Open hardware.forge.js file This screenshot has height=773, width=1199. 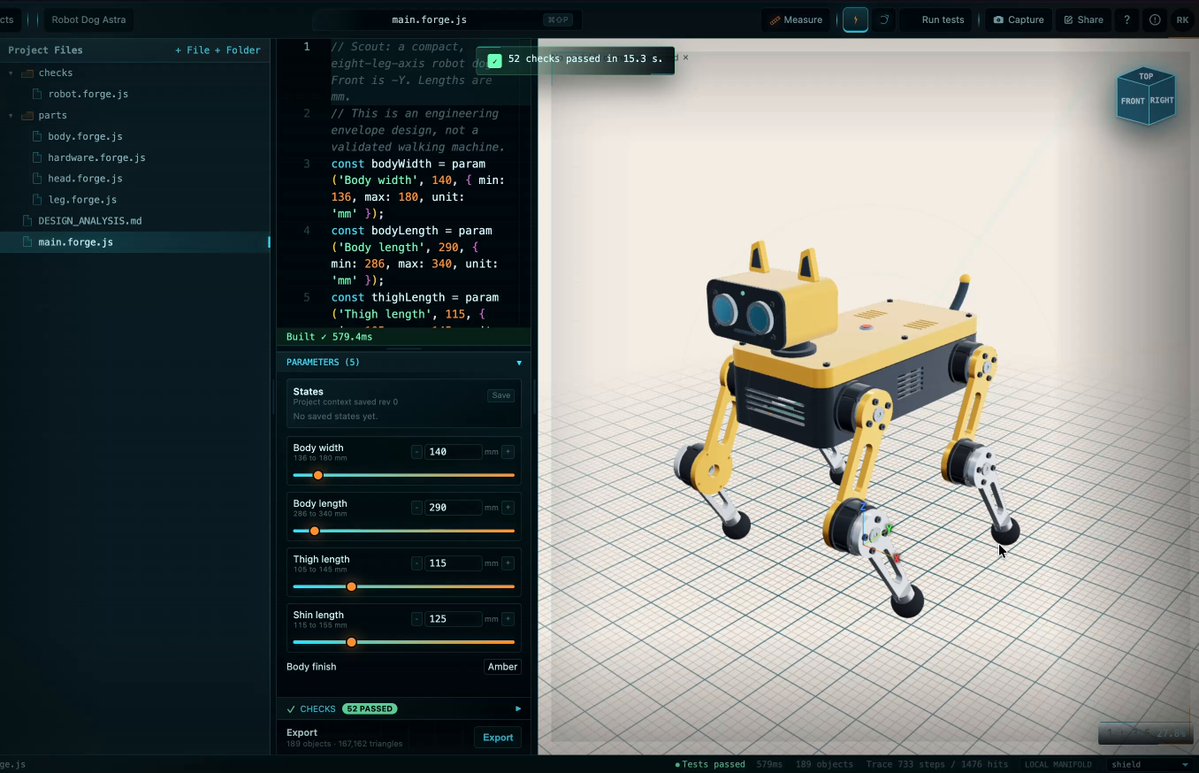point(96,158)
